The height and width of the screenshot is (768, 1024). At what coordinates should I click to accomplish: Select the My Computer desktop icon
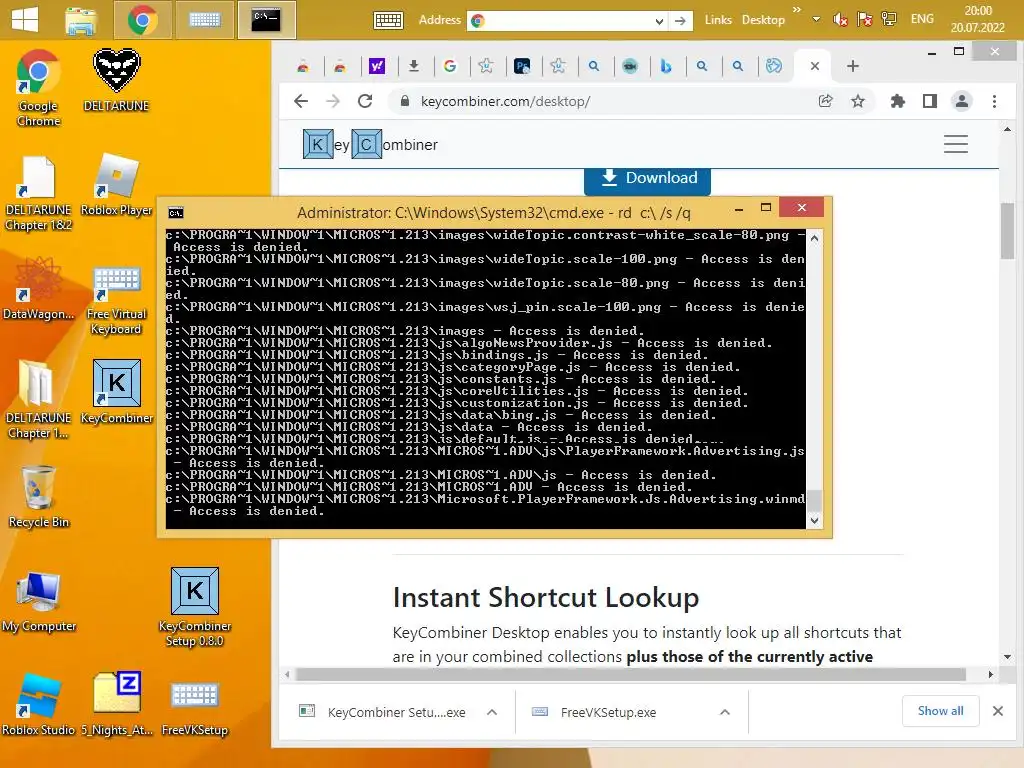point(38,601)
